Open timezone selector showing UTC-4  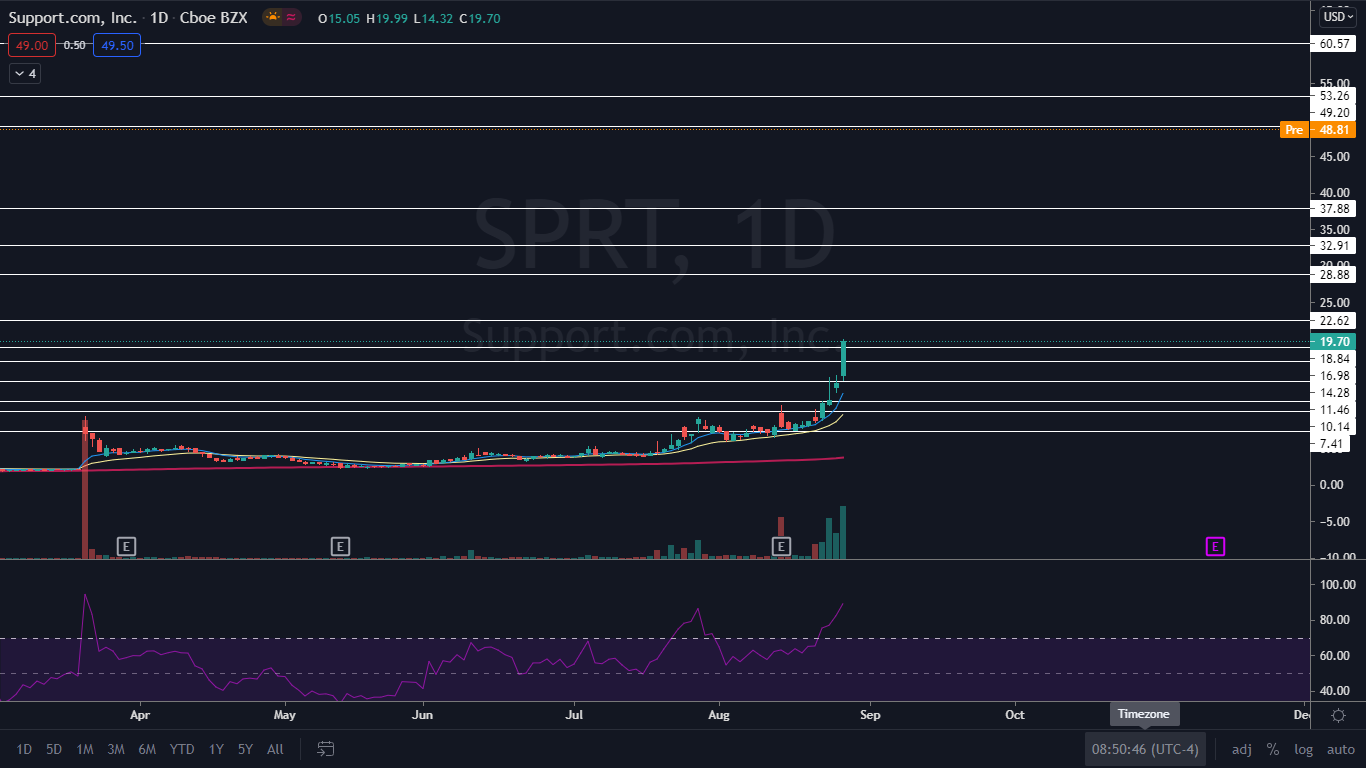pos(1145,749)
